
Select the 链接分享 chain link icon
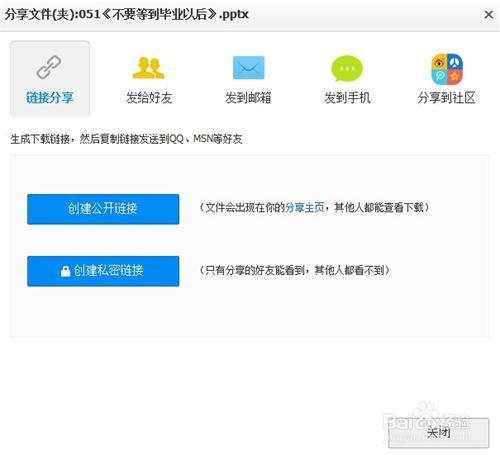pos(49,67)
